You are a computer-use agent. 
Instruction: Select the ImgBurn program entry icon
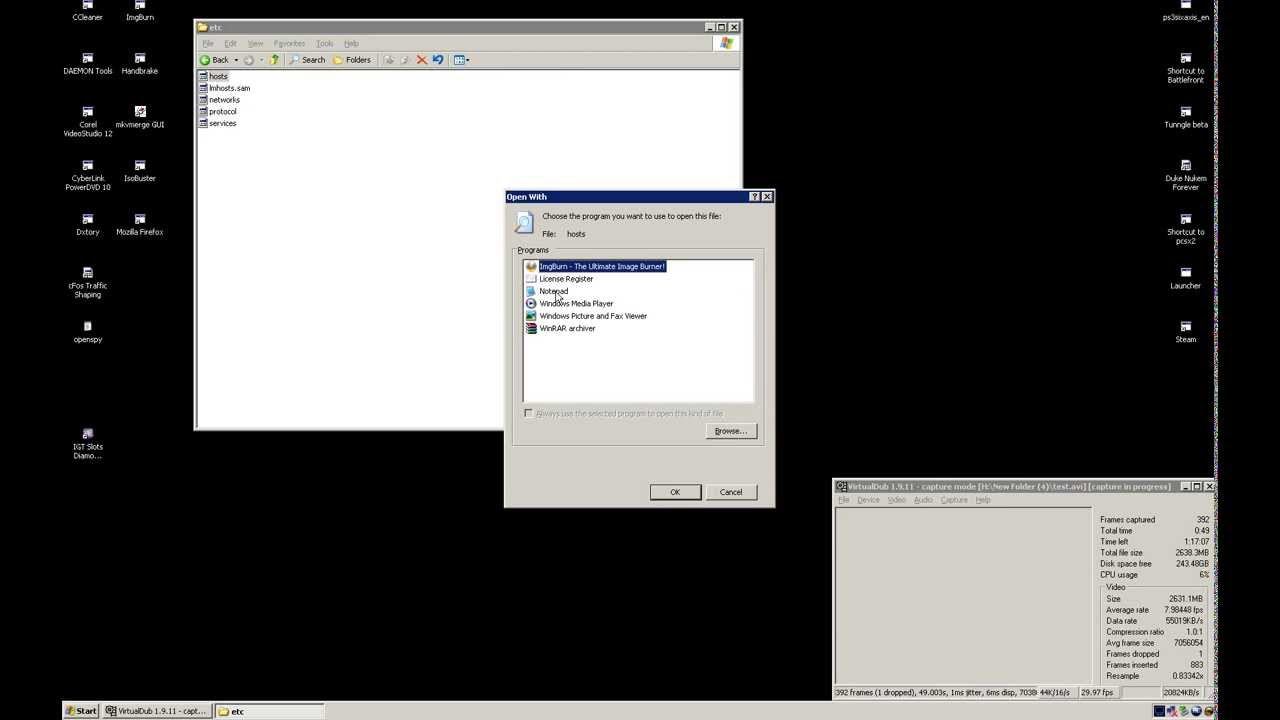coord(531,266)
